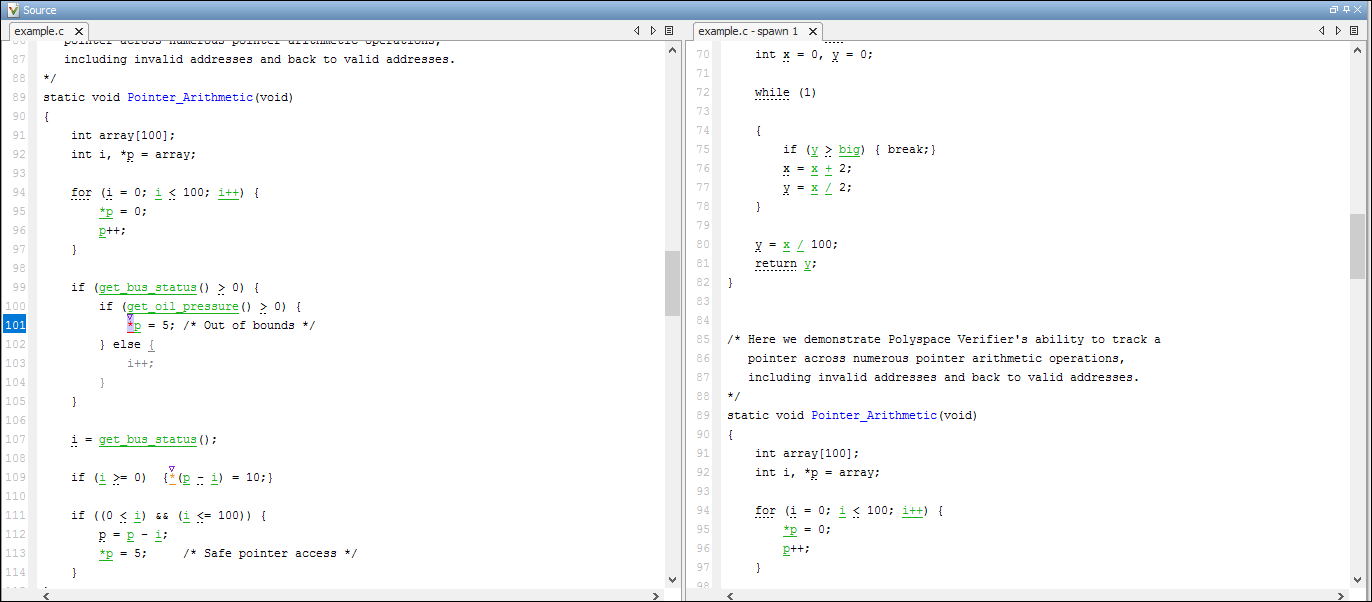
Task: Close the example.c tab in left pane
Action: [x=79, y=32]
